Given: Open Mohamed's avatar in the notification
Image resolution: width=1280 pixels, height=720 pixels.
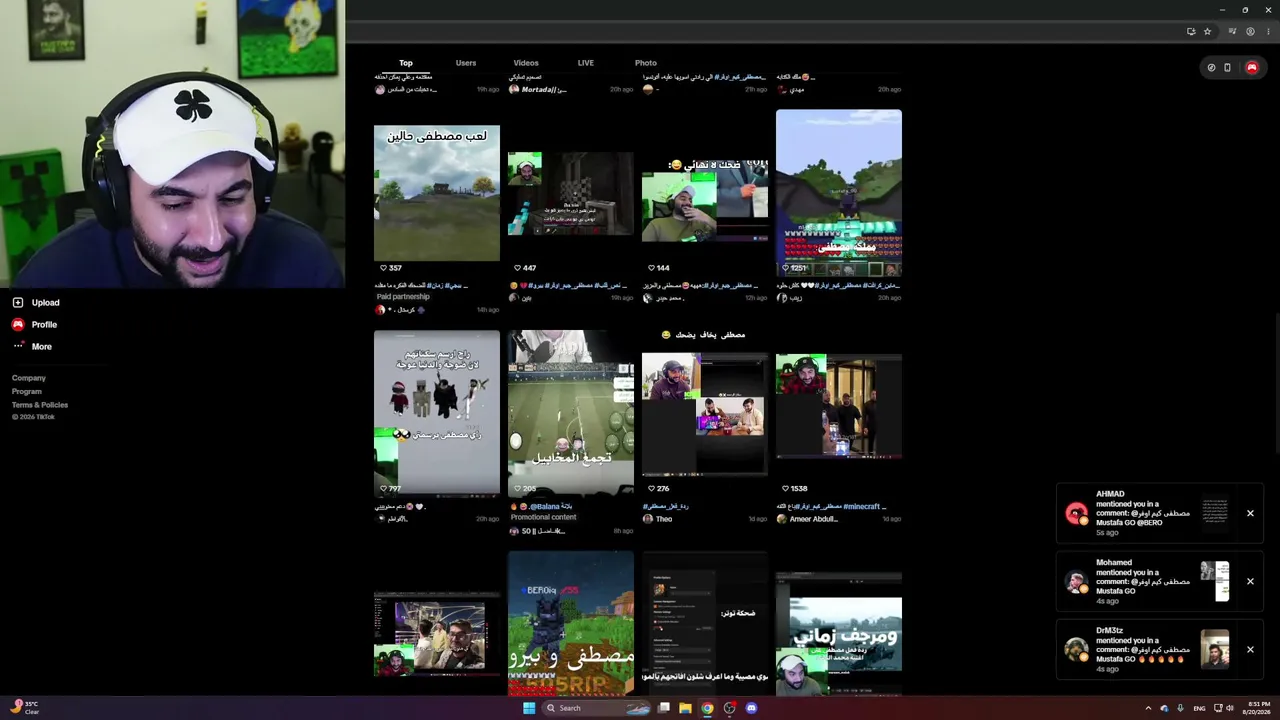Looking at the screenshot, I should coord(1076,582).
